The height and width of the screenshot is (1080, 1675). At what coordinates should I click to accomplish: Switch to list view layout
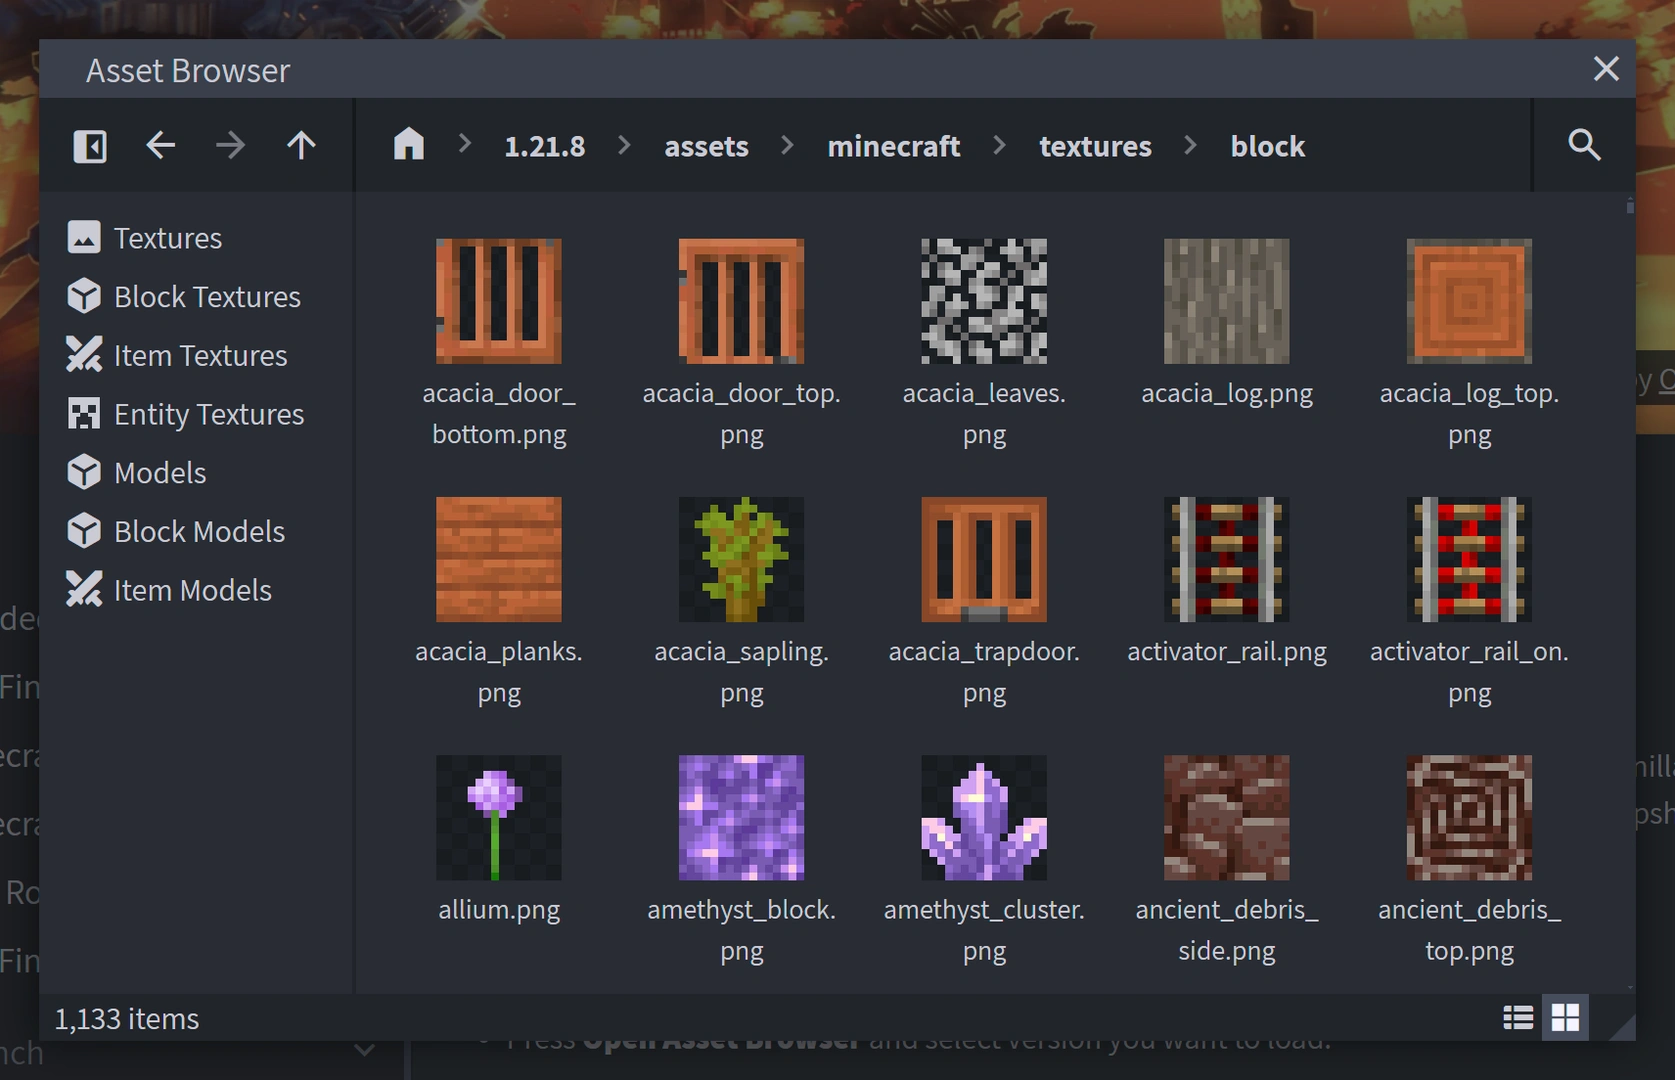coord(1517,1017)
